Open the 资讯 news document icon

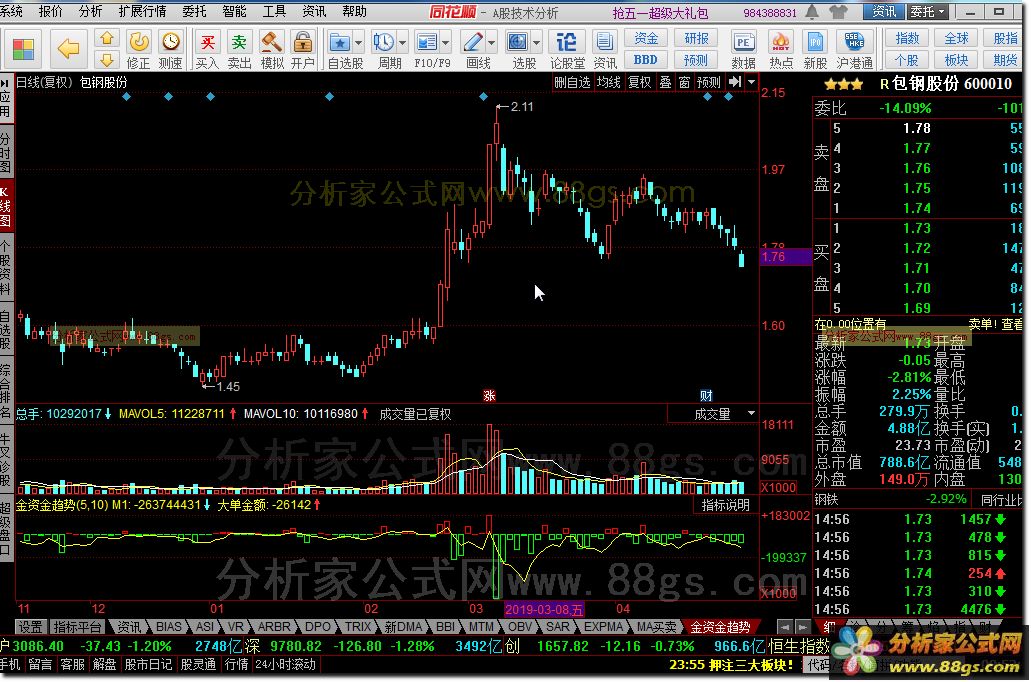(604, 49)
